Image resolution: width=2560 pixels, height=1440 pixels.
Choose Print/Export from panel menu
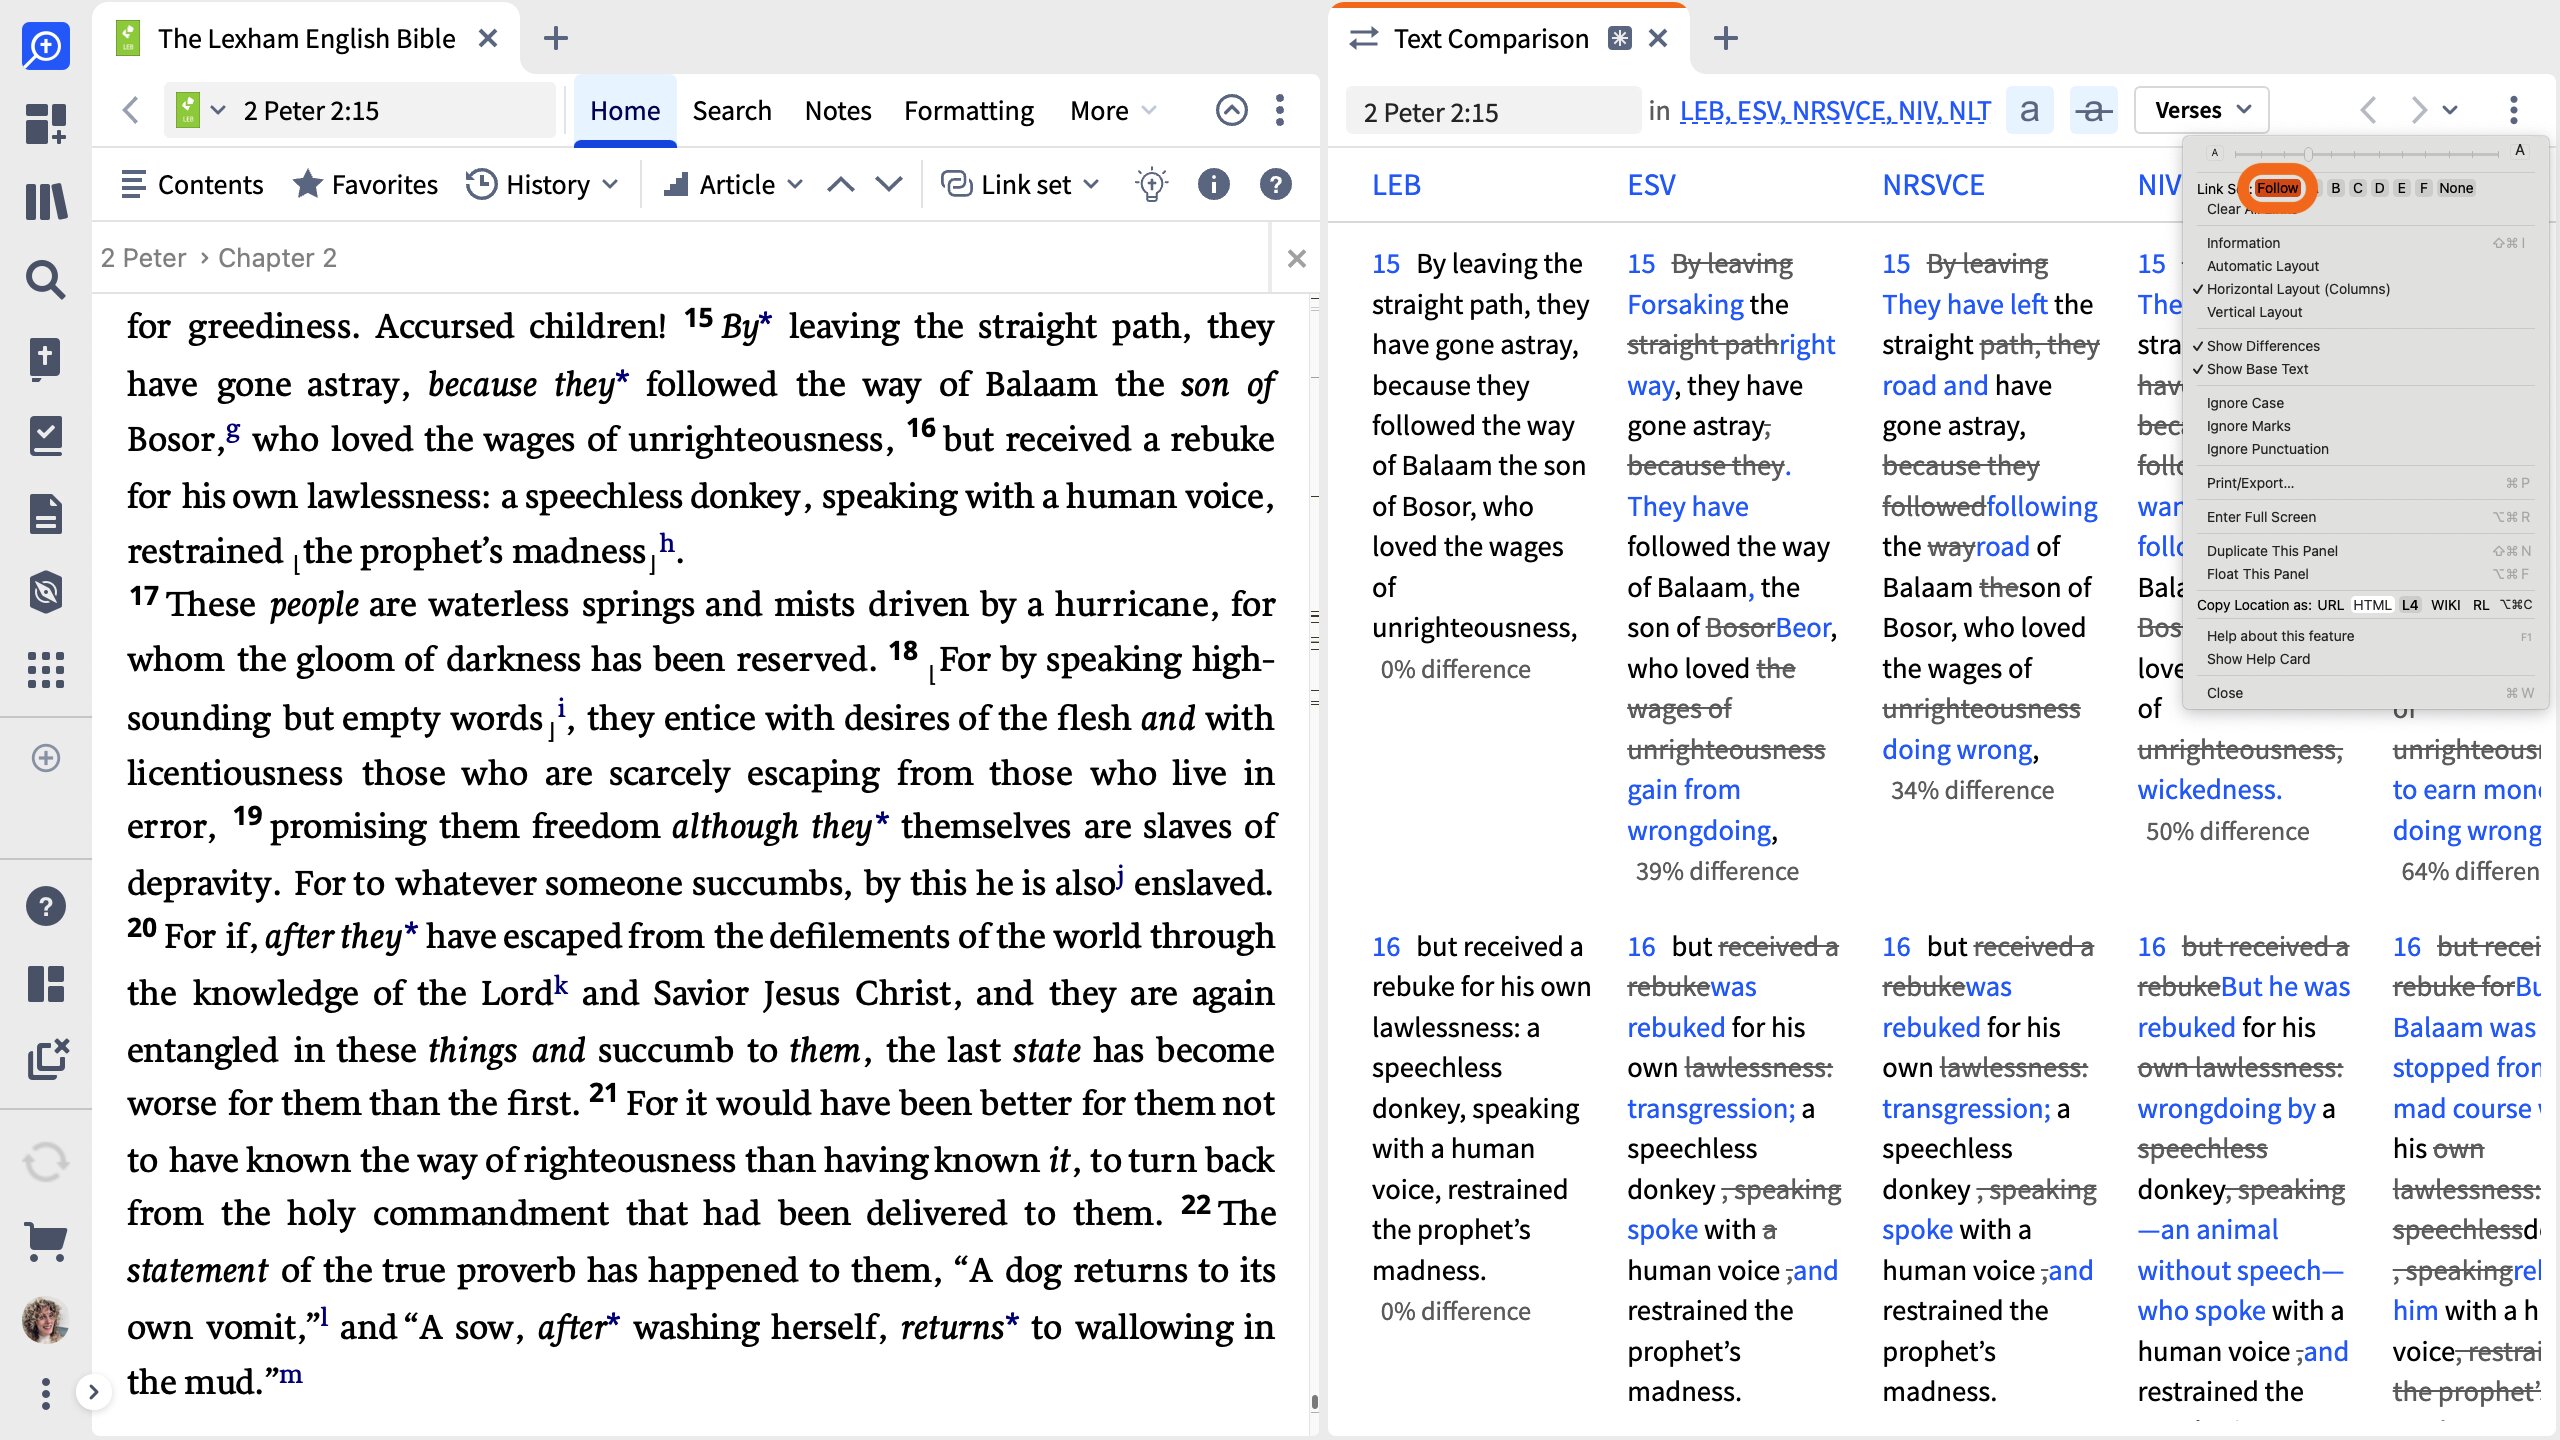point(2250,483)
